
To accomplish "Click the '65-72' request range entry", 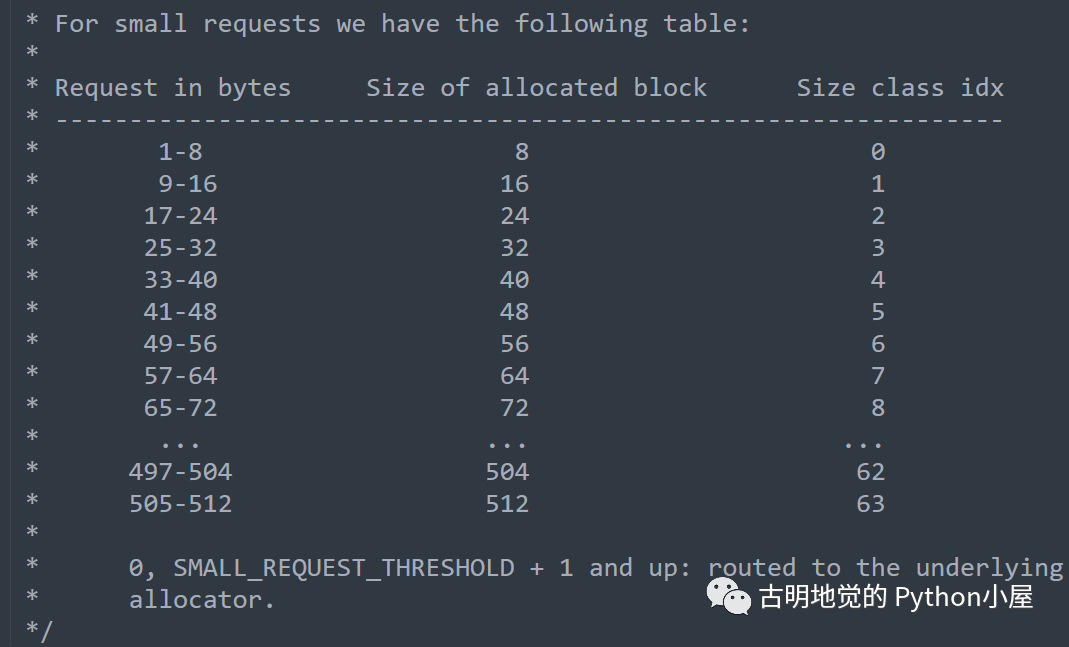I will tap(180, 408).
